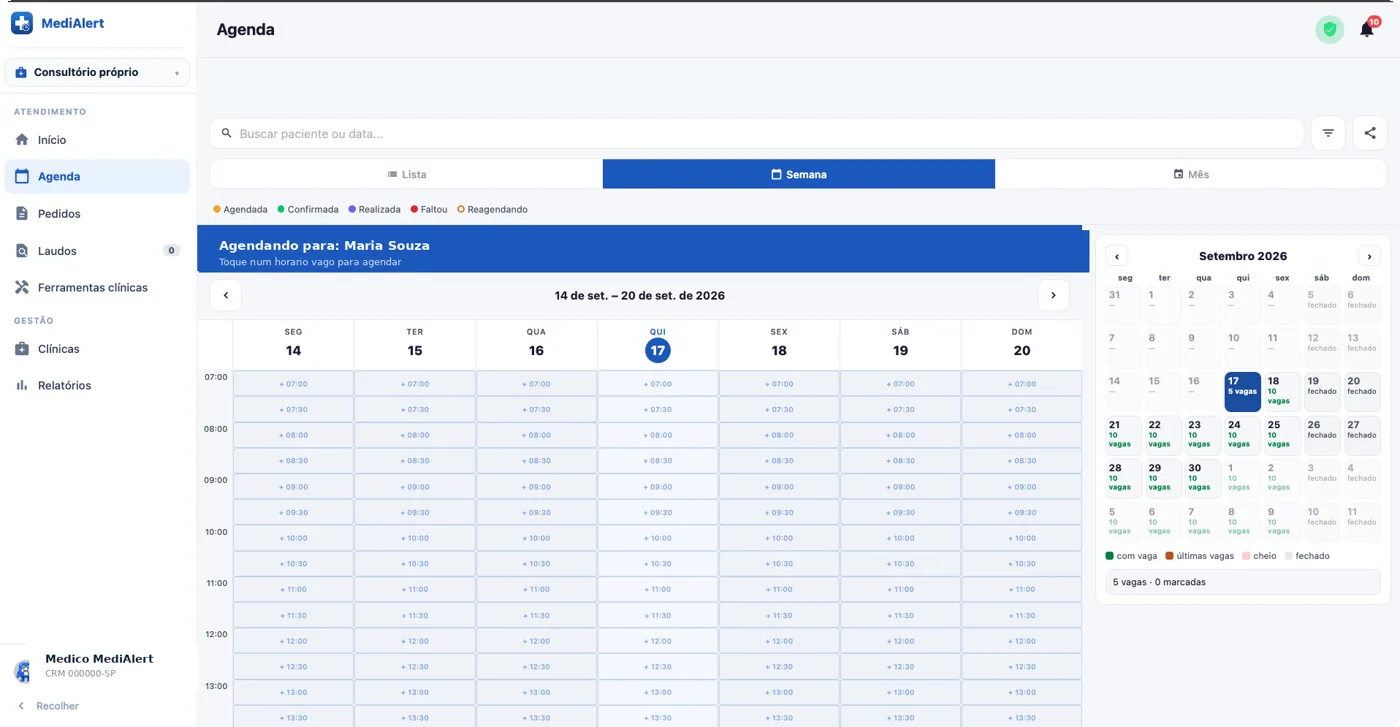
Task: Click the Pedidos document icon
Action: pyautogui.click(x=22, y=214)
